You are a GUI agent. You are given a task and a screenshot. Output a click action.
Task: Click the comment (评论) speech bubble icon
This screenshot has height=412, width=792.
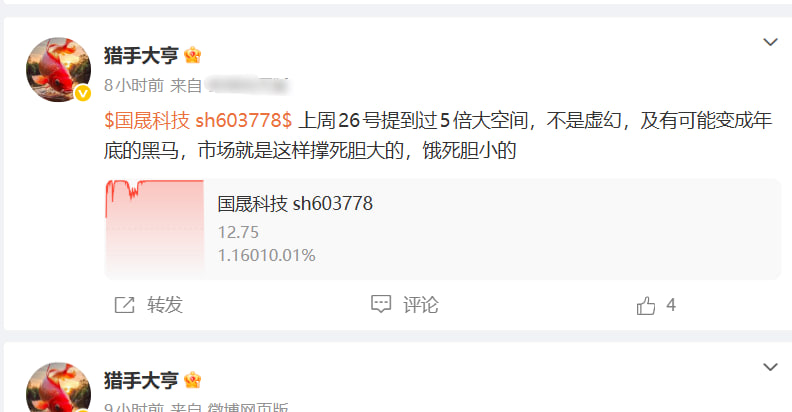pyautogui.click(x=381, y=304)
